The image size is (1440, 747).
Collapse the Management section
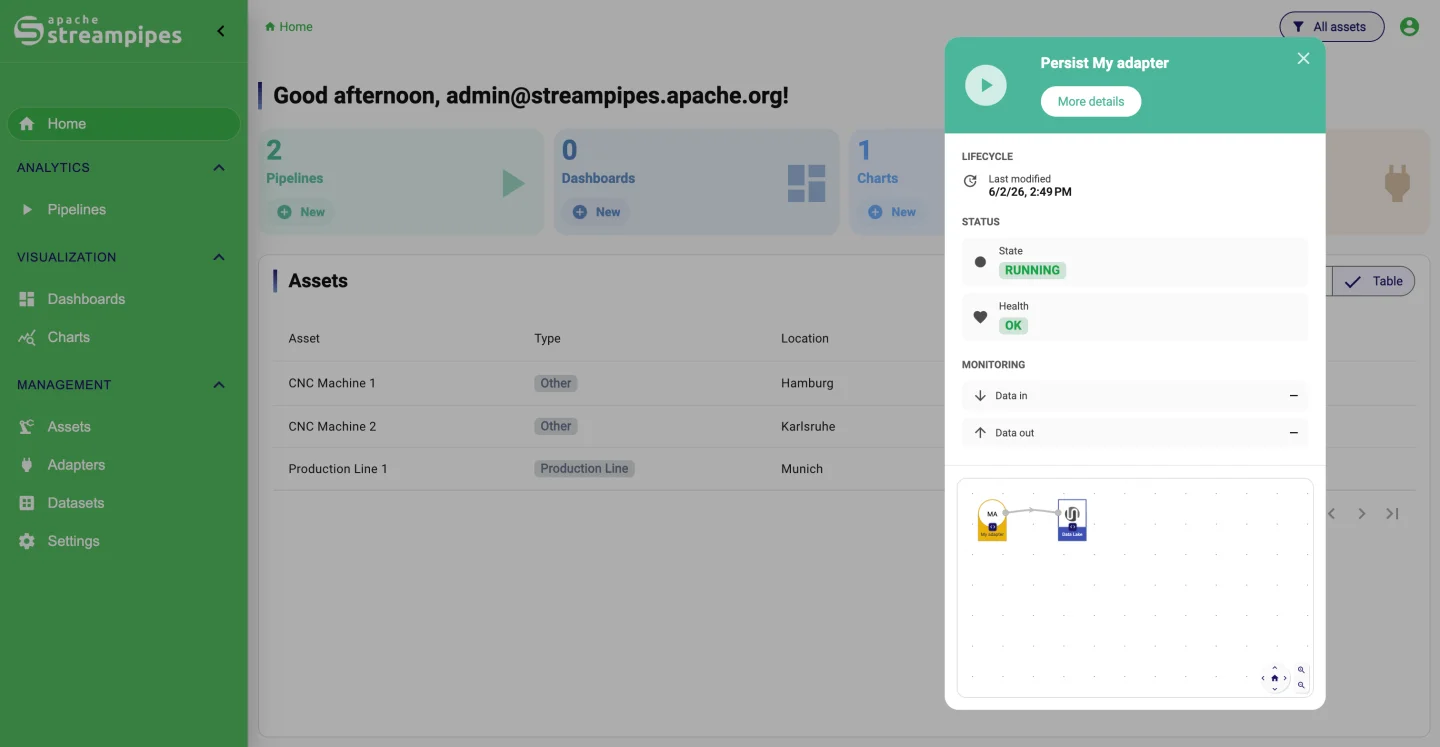pyautogui.click(x=219, y=385)
